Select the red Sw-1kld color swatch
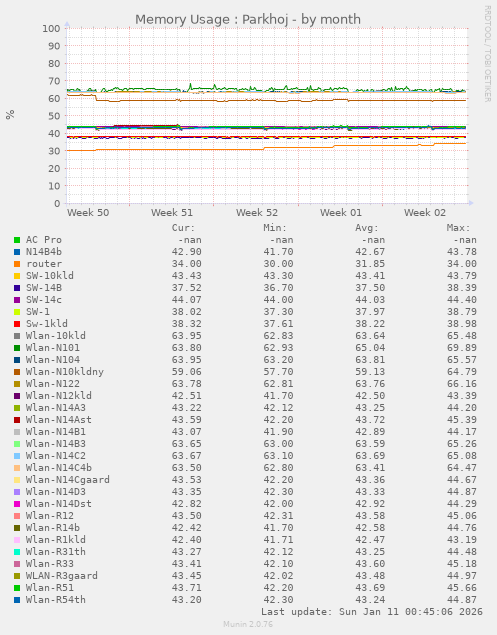Image resolution: width=497 pixels, height=635 pixels. tap(17, 324)
